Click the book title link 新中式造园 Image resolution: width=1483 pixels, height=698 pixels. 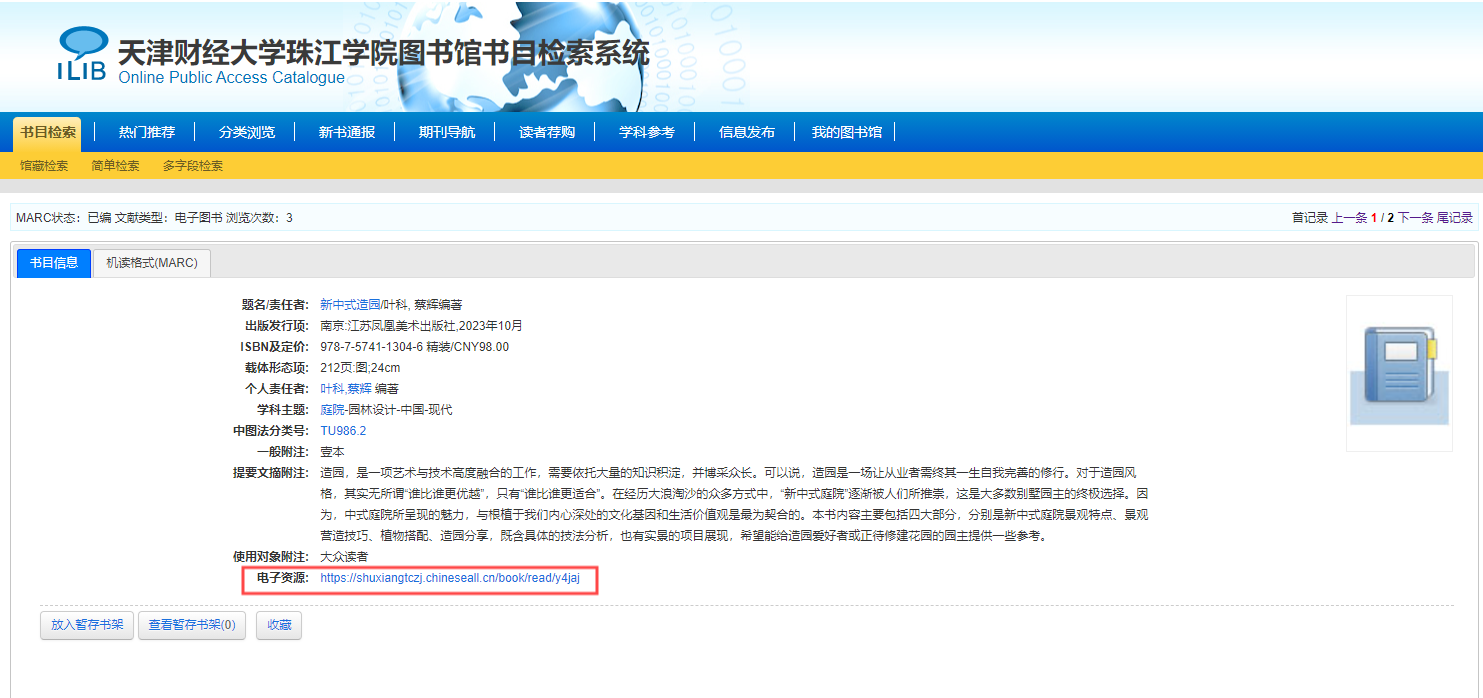tap(350, 305)
